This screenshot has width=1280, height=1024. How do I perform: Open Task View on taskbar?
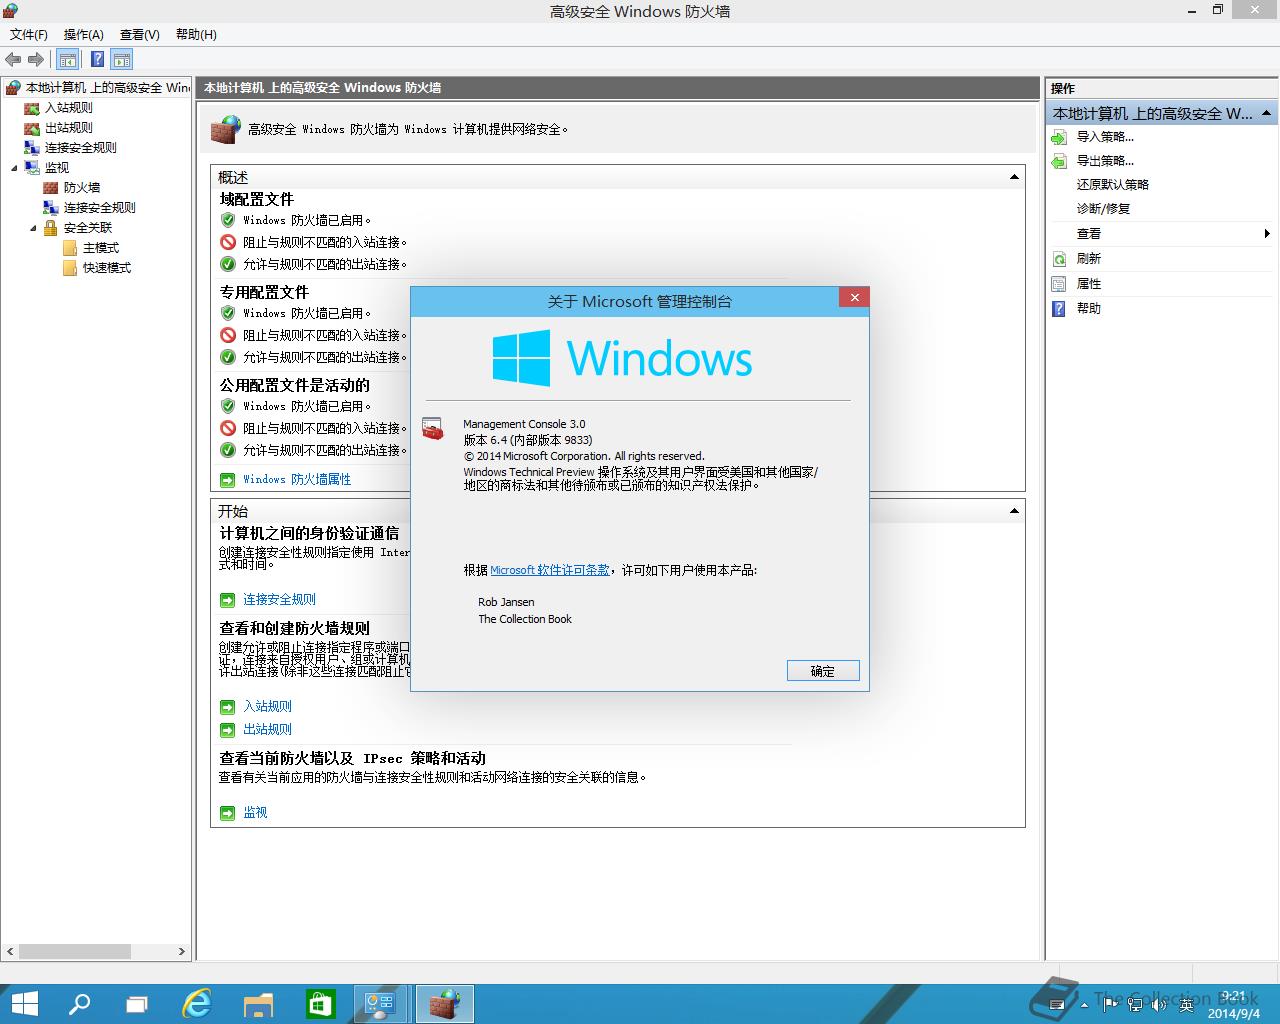click(137, 1004)
